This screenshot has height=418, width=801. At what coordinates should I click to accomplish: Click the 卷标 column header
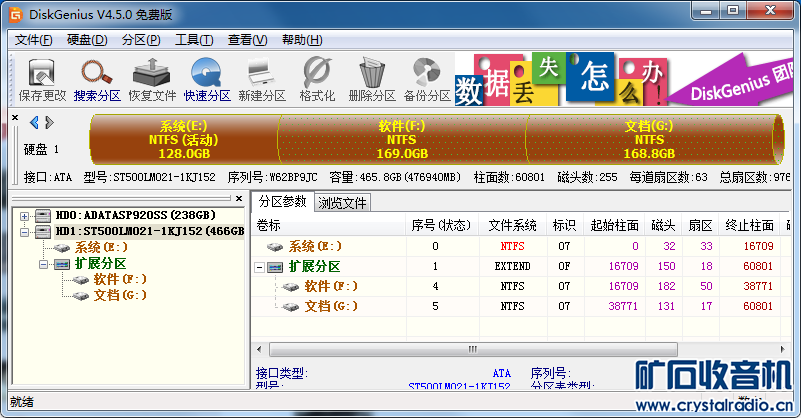[329, 225]
